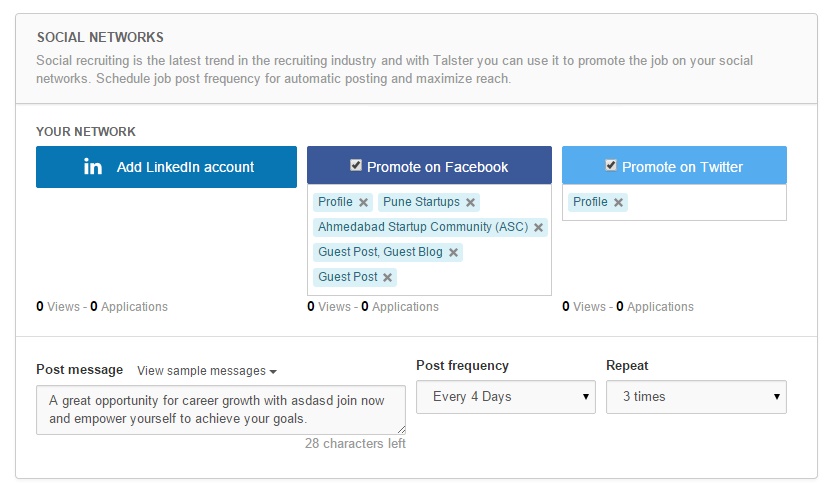
Task: Remove the Pune Startups tag
Action: tap(470, 203)
